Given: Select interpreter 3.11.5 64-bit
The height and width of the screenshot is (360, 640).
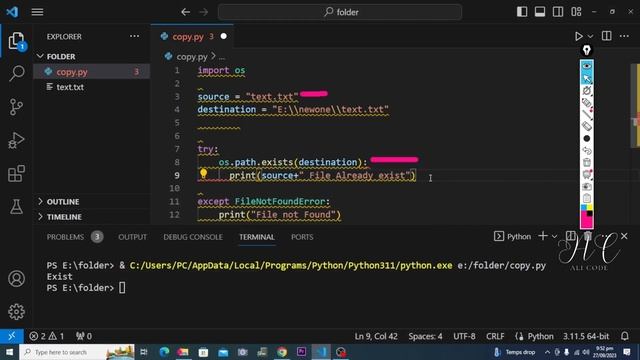Looking at the screenshot, I should click(x=586, y=336).
